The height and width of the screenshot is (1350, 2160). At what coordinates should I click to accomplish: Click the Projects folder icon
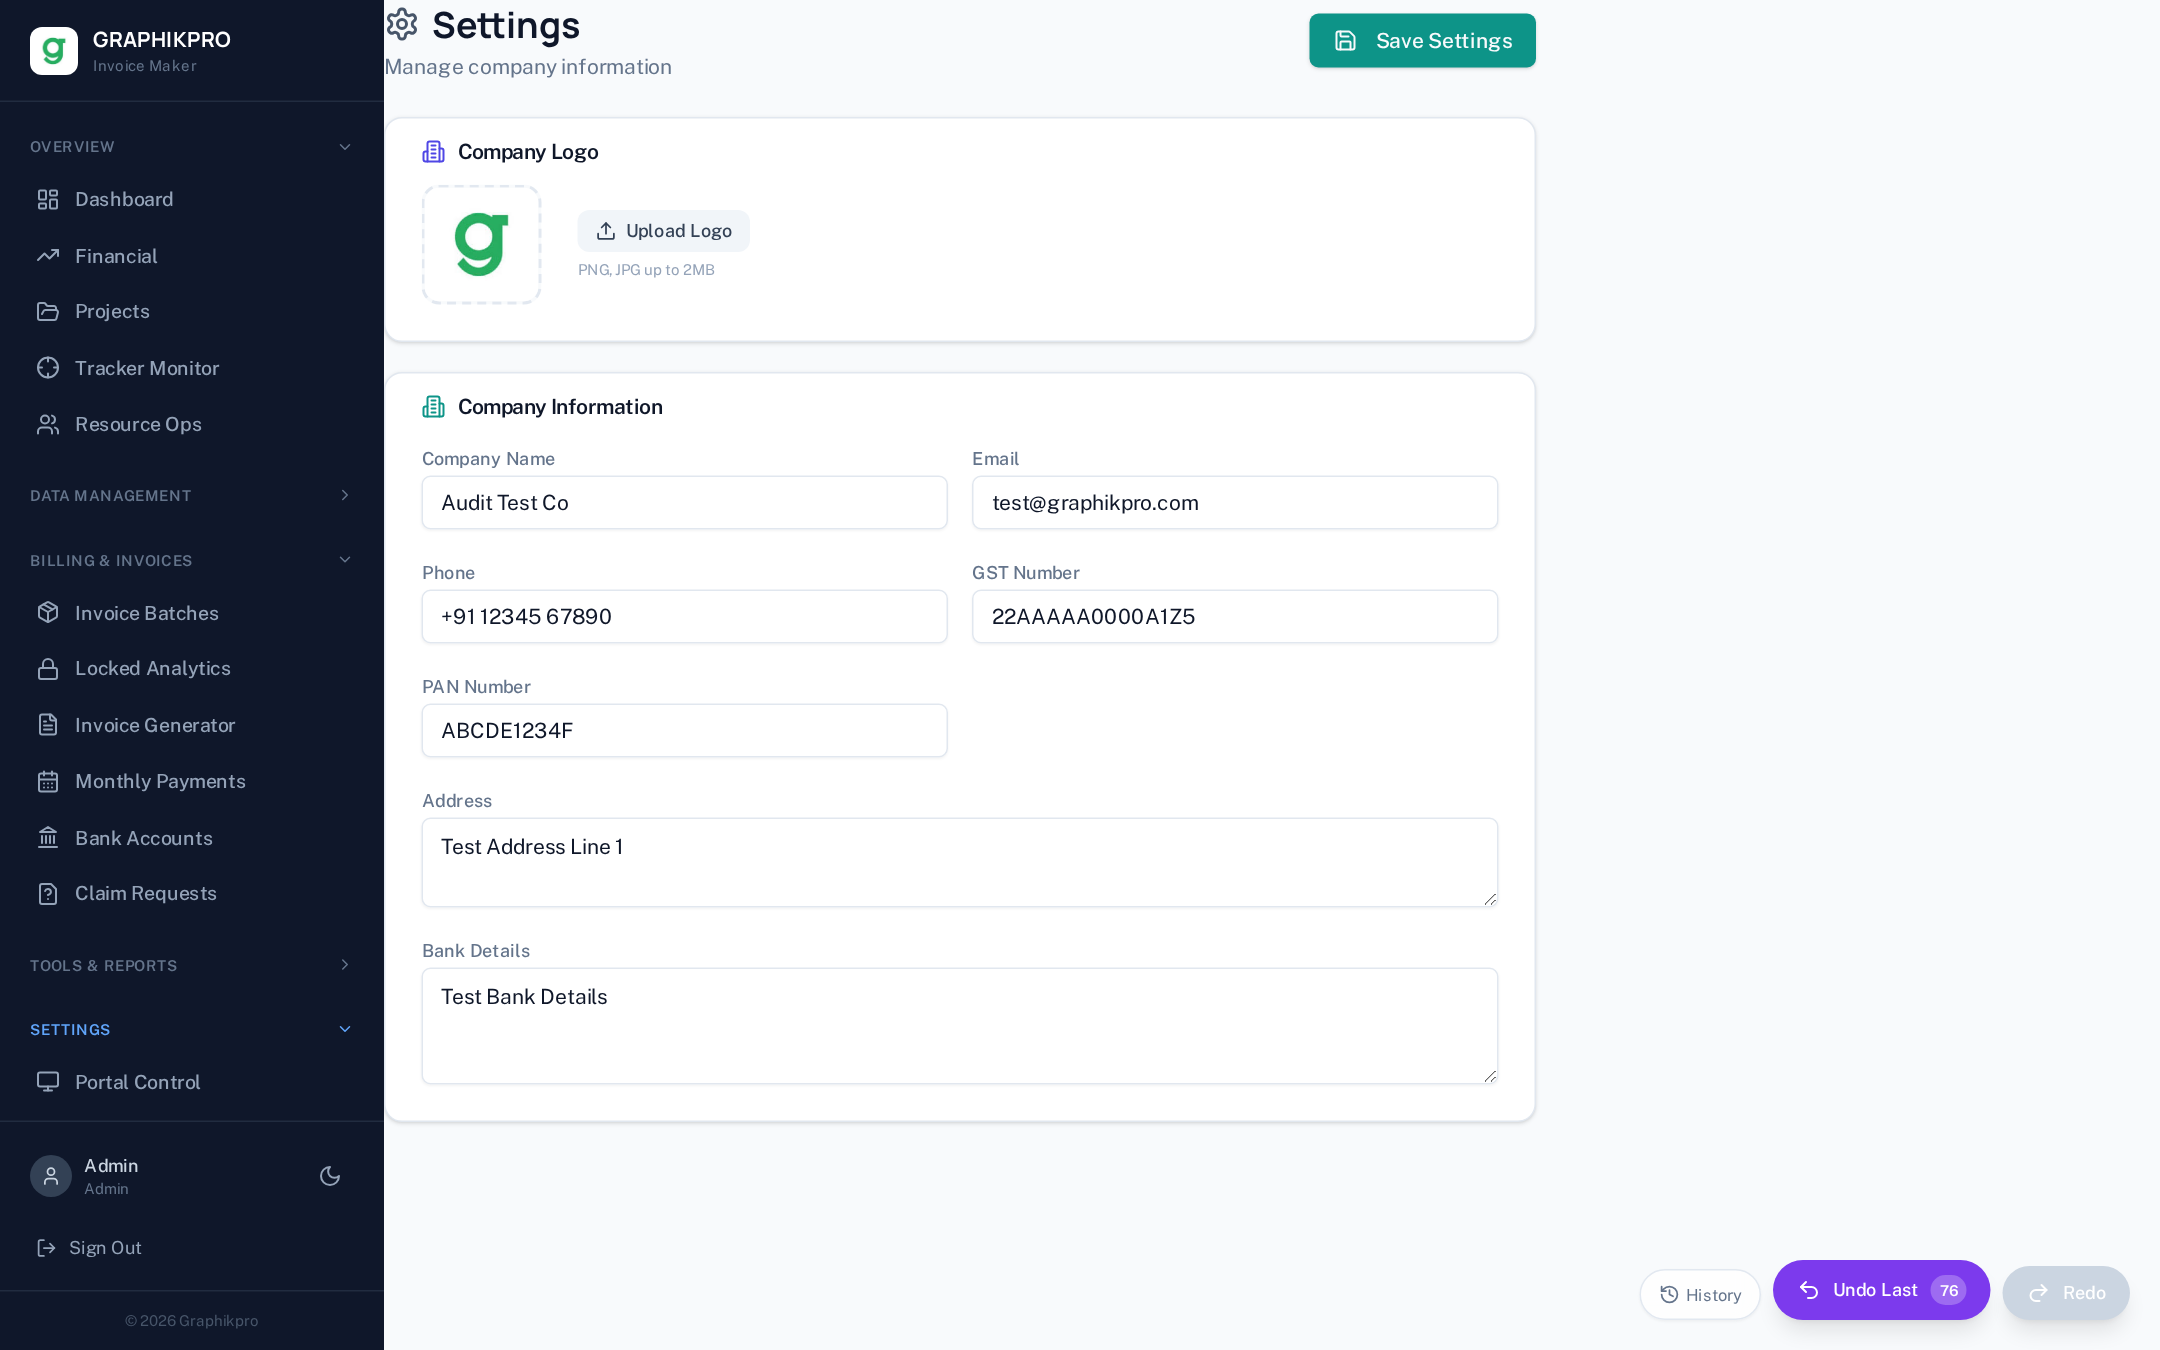click(48, 311)
